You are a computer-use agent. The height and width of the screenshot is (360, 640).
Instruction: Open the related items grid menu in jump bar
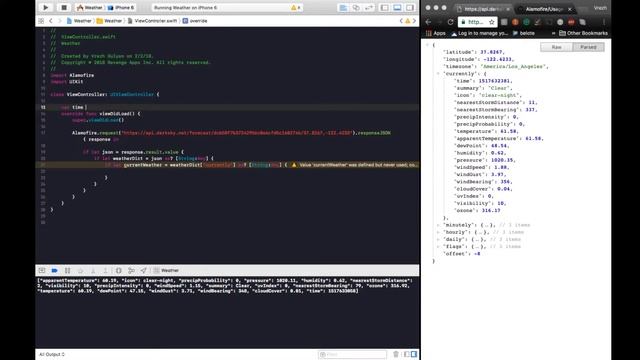41,20
